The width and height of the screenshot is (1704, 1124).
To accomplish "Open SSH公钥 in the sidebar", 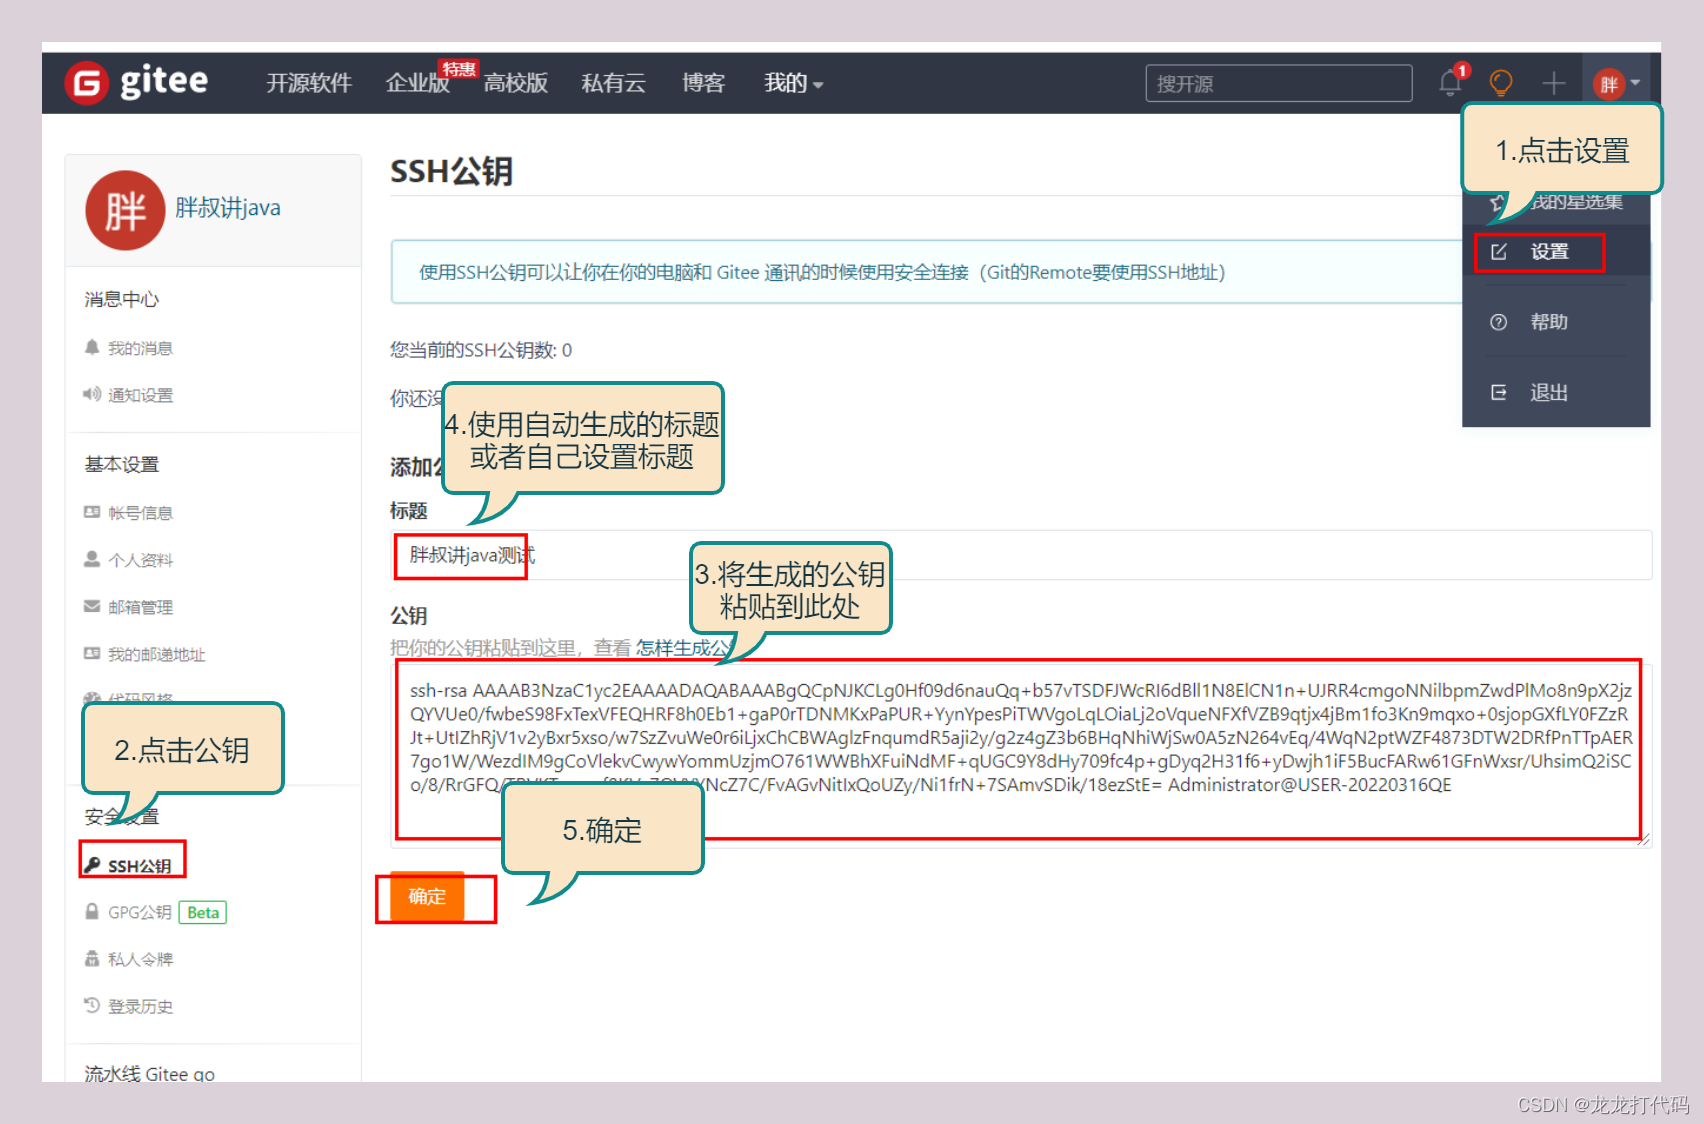I will 139,866.
